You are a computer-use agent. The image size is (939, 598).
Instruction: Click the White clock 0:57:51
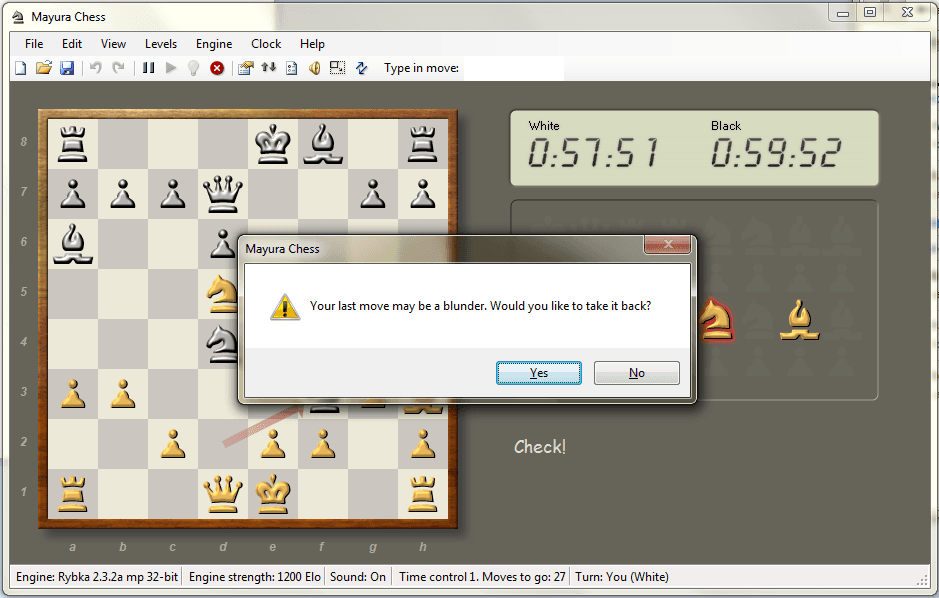[x=592, y=152]
